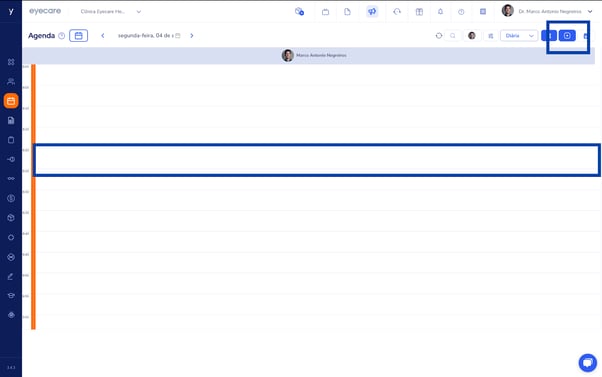Open the clipboard icon in sidebar
The width and height of the screenshot is (602, 377).
tap(11, 140)
